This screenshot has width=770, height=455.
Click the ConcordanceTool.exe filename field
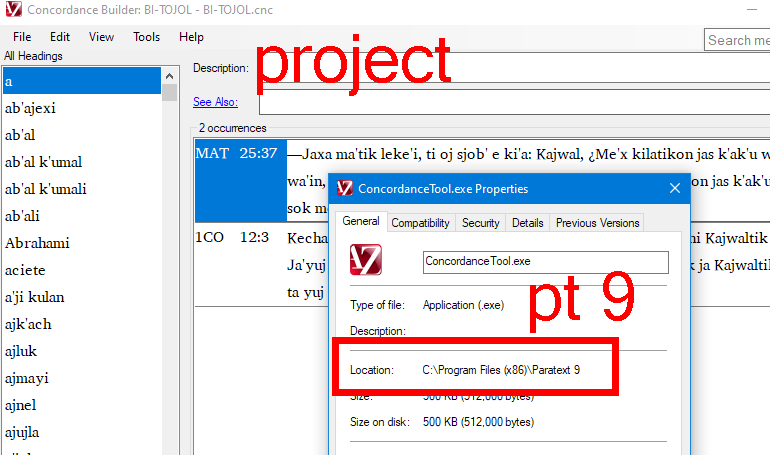point(545,261)
